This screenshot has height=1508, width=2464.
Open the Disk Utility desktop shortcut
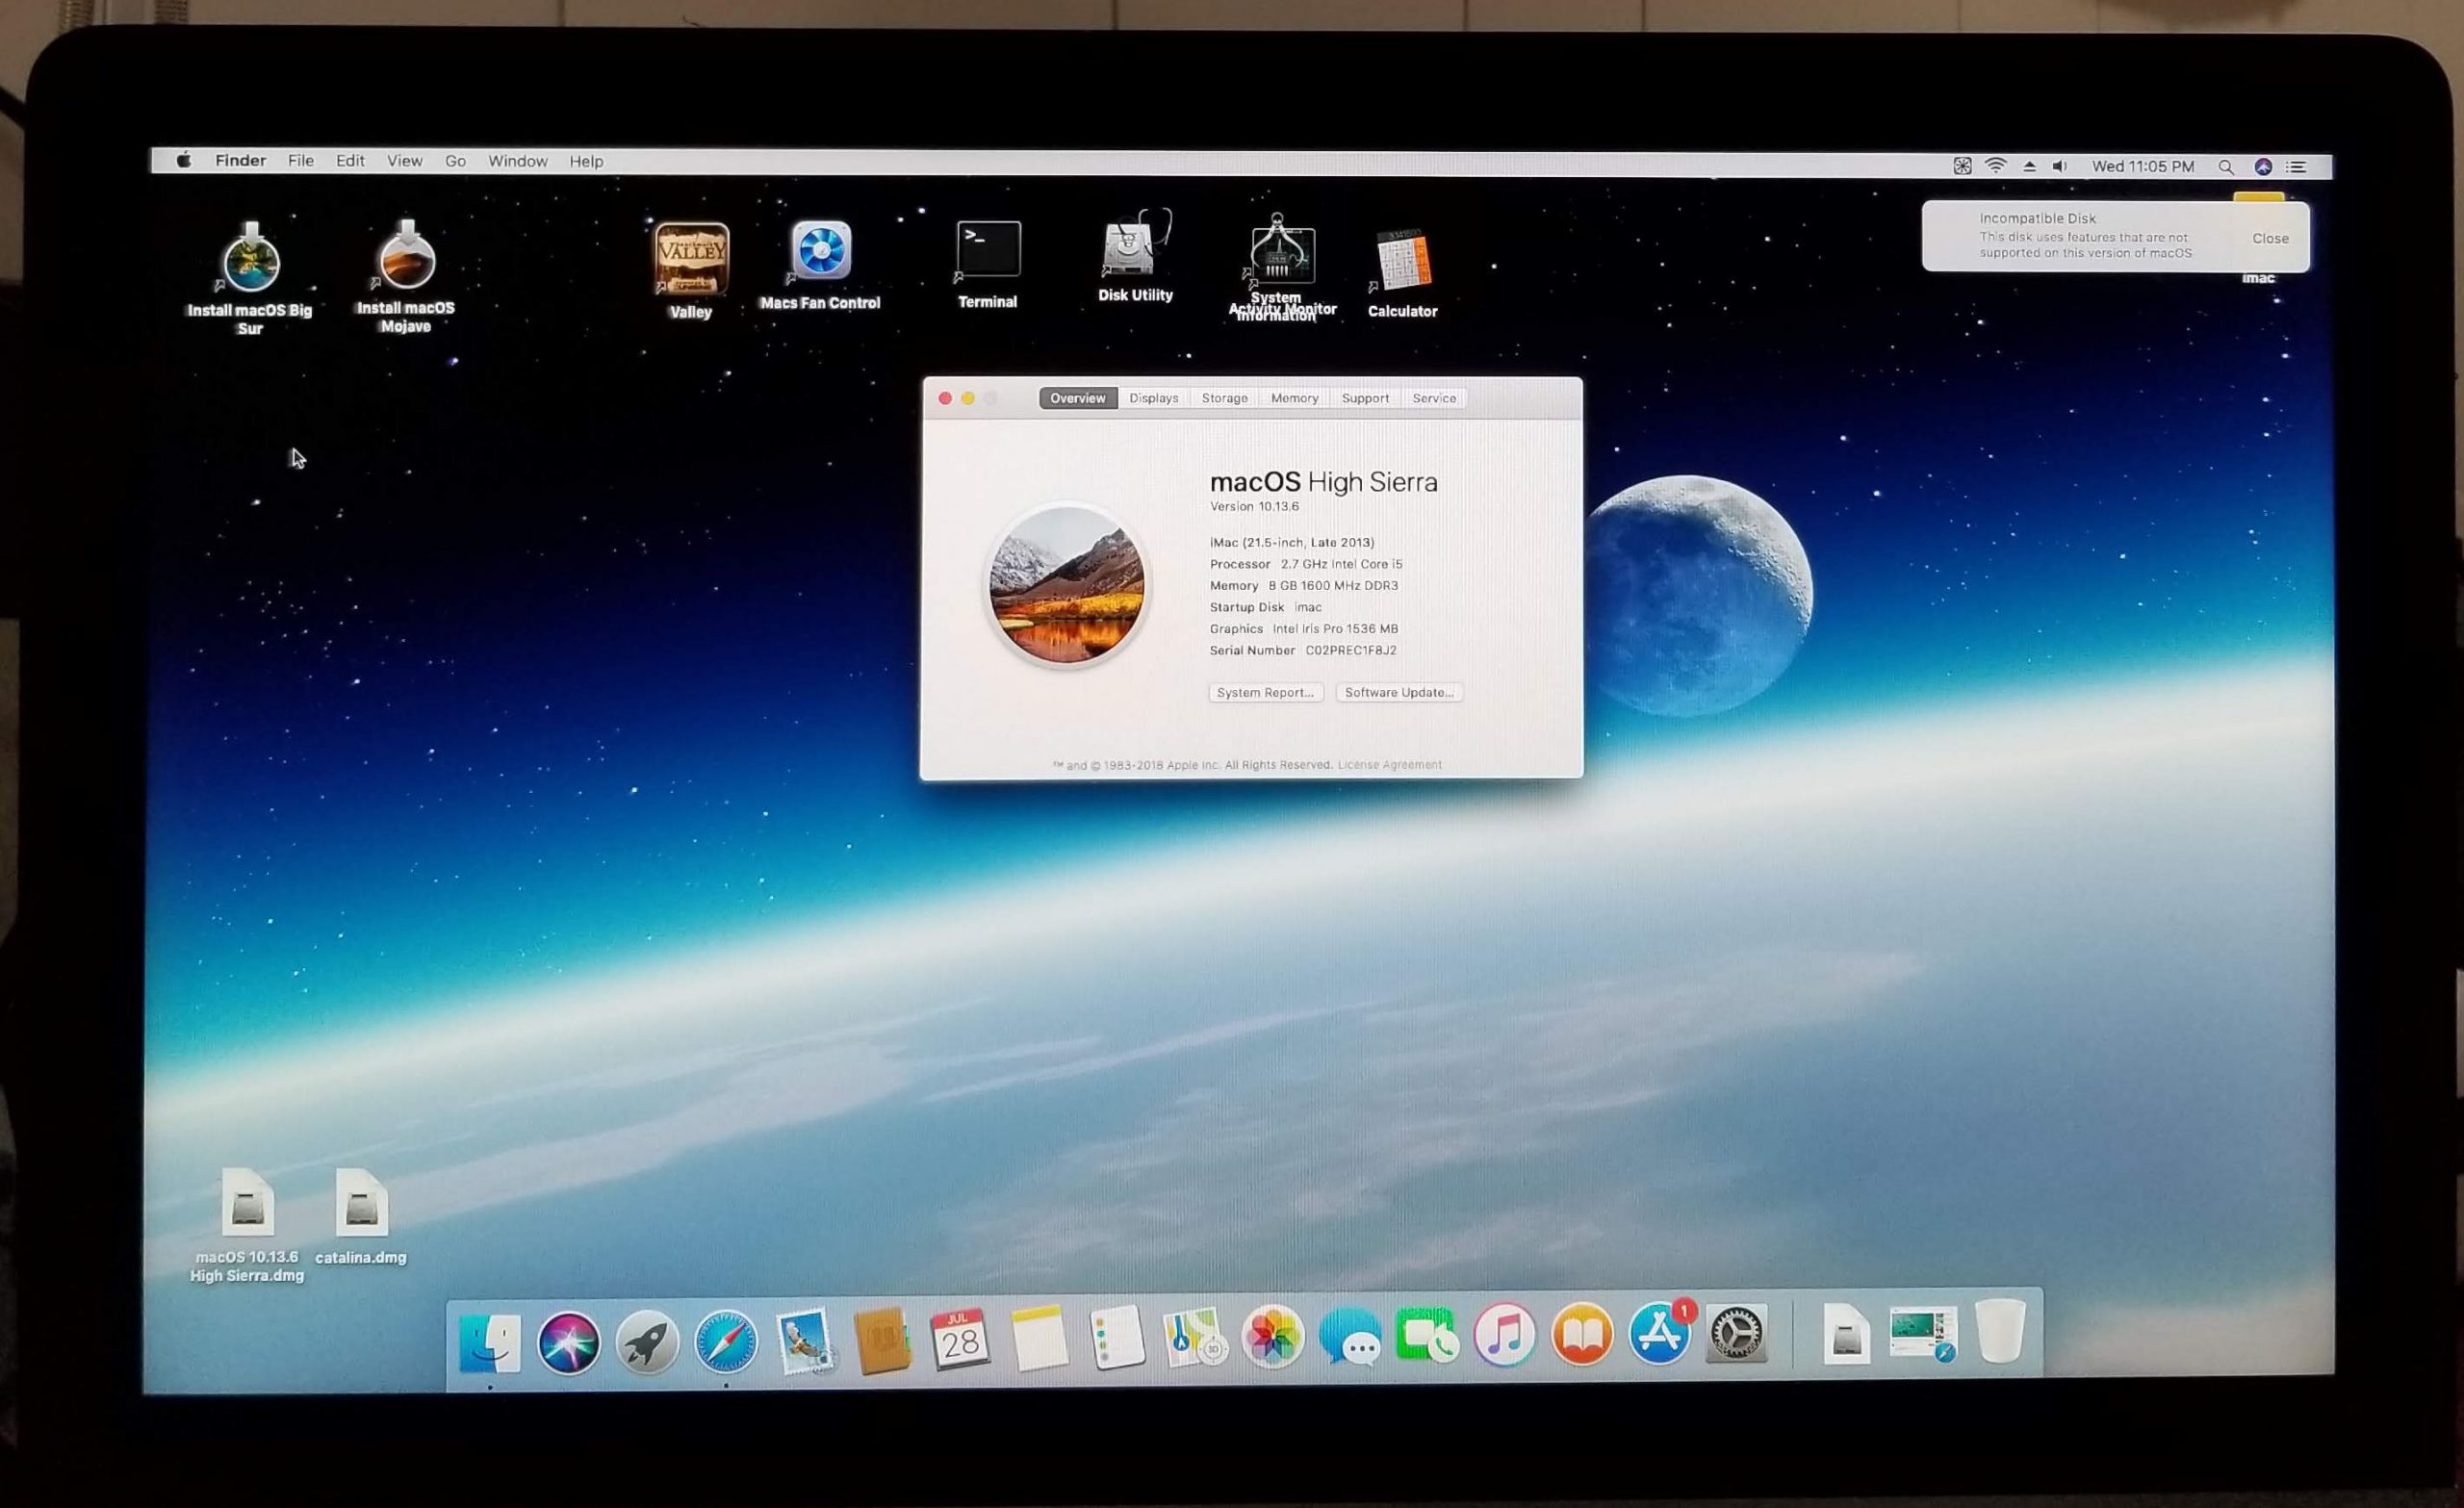[1134, 248]
